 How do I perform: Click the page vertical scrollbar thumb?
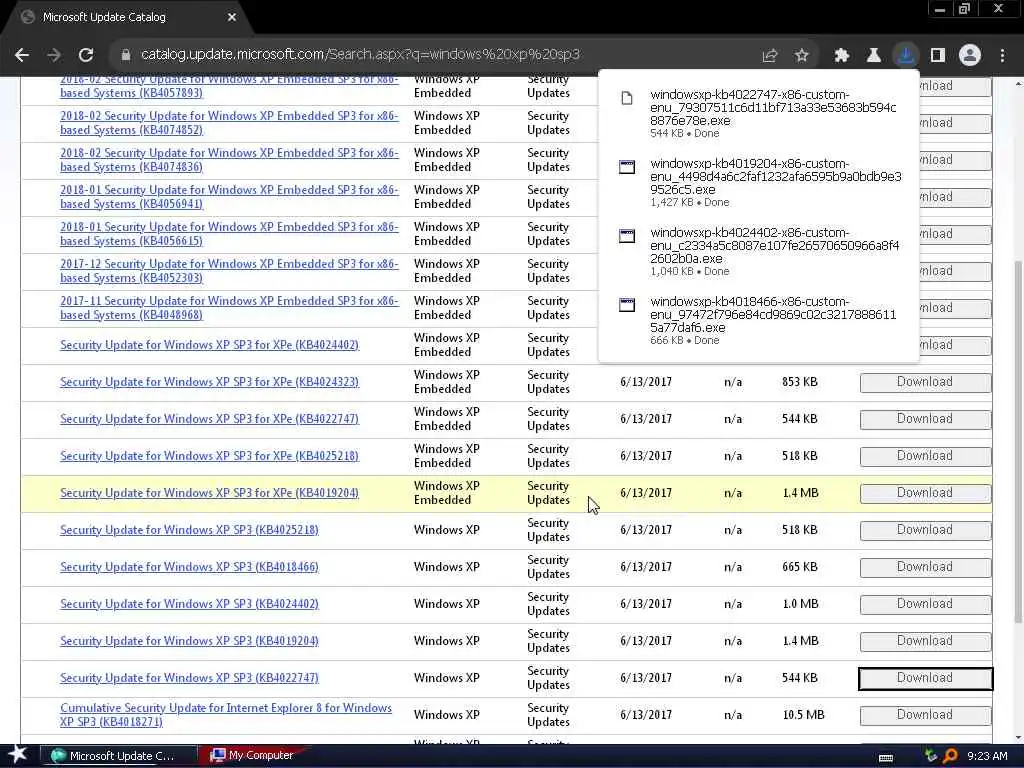(x=1018, y=441)
